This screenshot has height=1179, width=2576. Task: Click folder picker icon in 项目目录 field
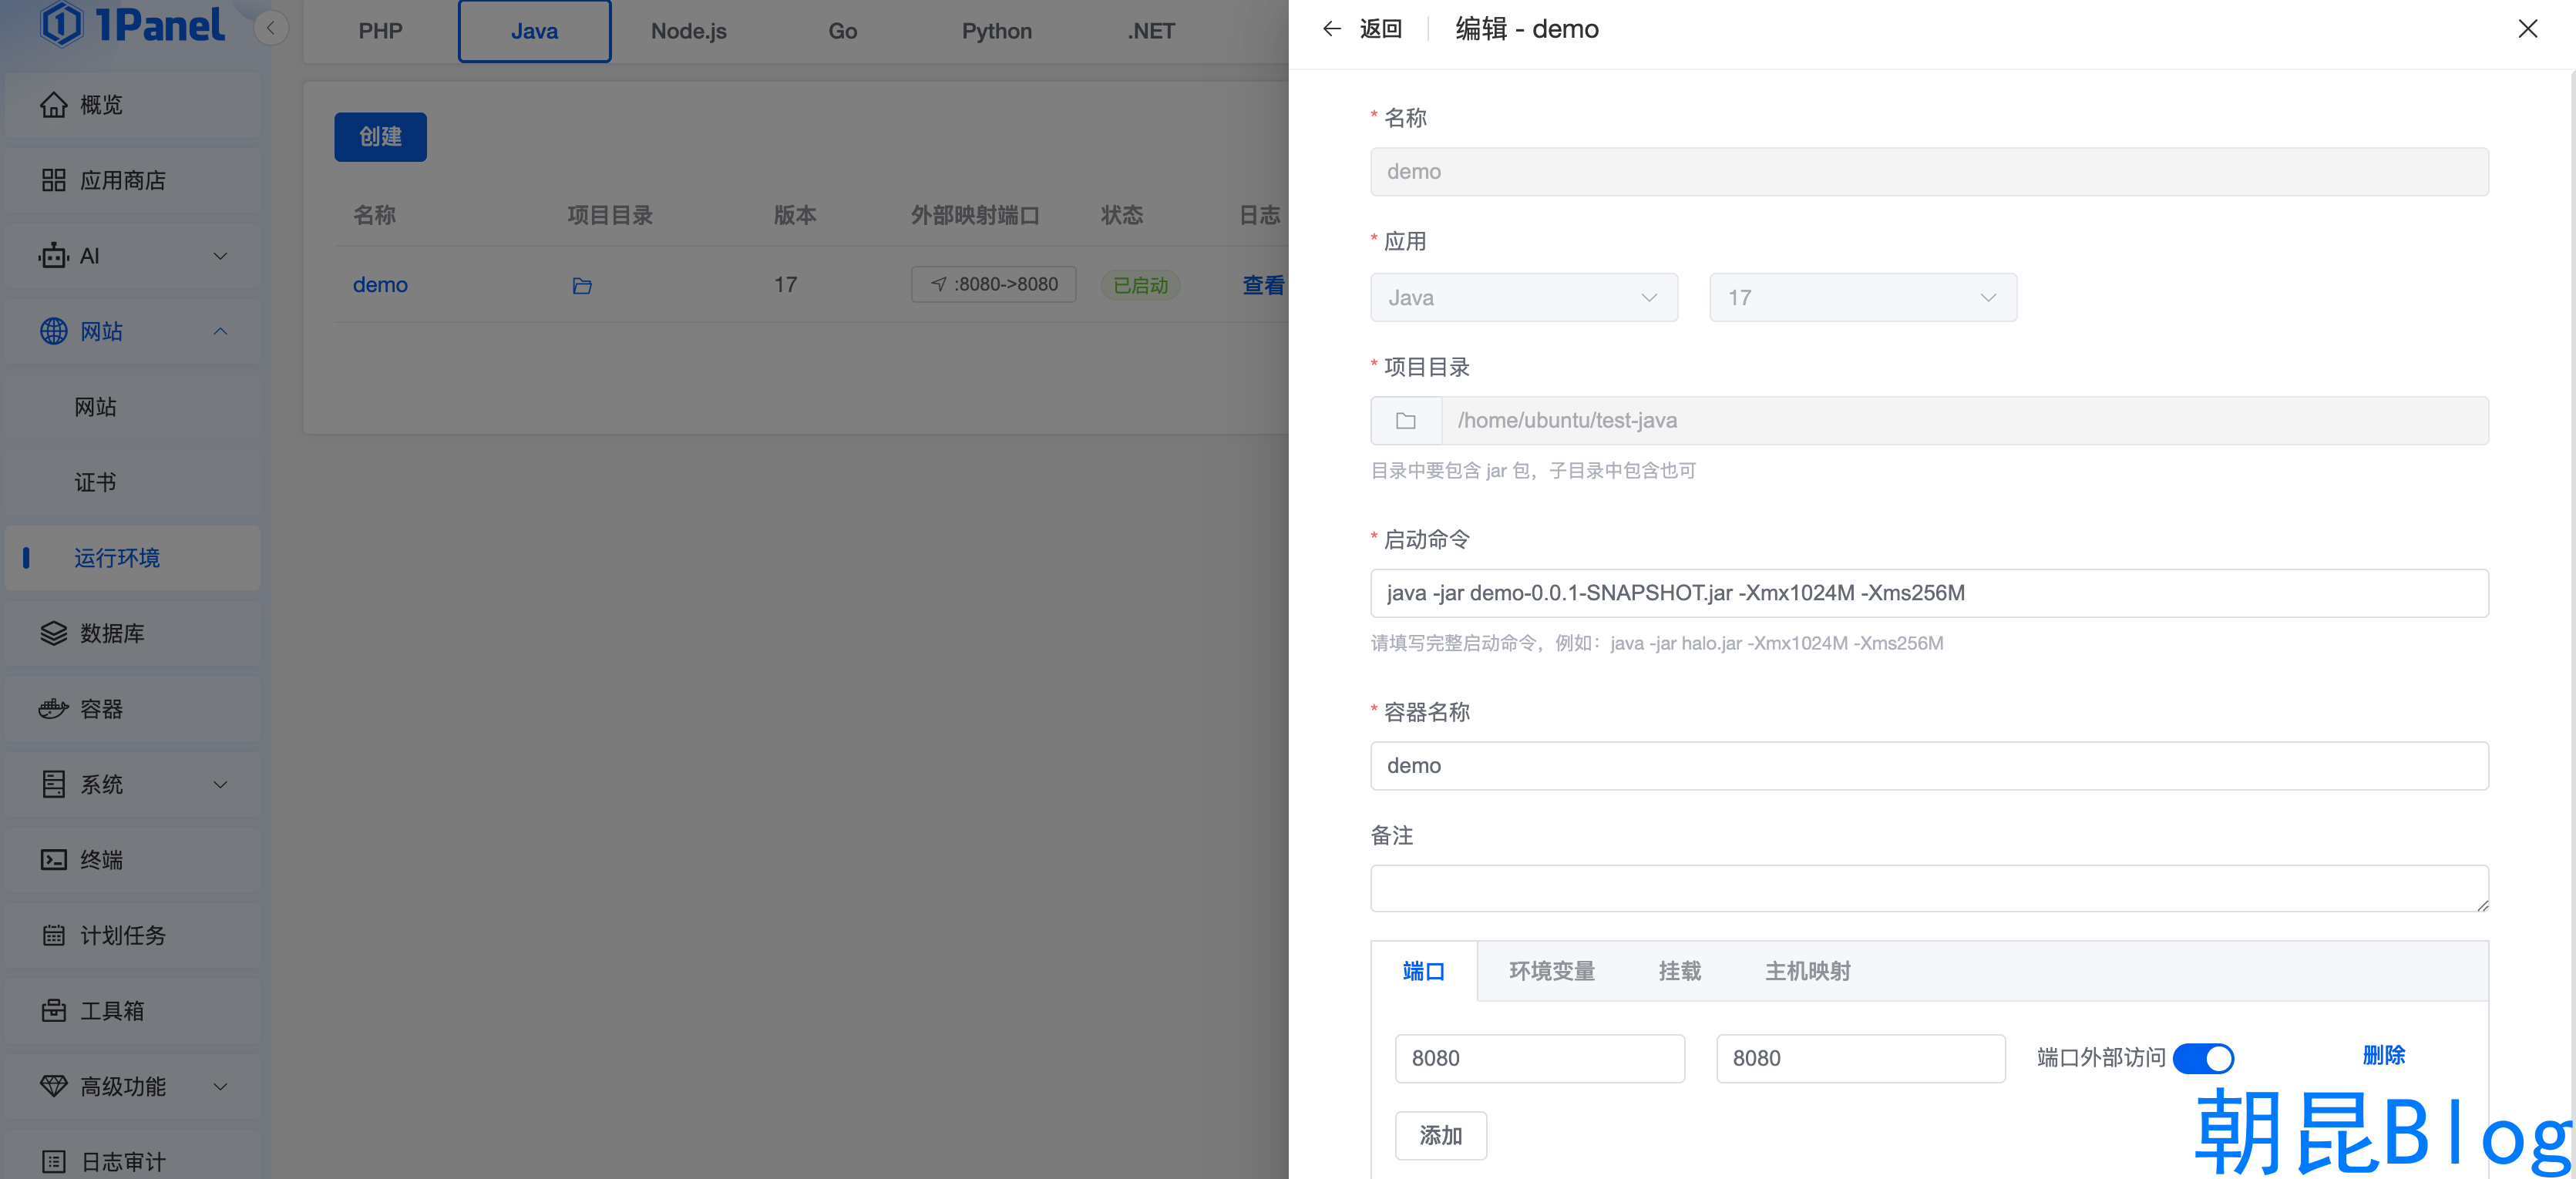pyautogui.click(x=1406, y=421)
